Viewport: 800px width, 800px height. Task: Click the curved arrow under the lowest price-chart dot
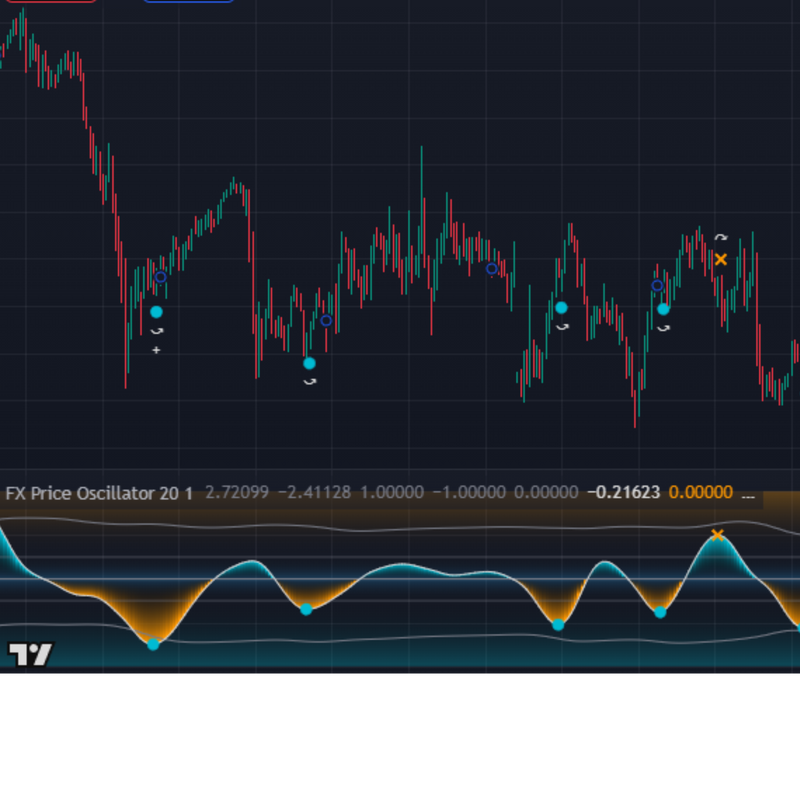[x=309, y=381]
